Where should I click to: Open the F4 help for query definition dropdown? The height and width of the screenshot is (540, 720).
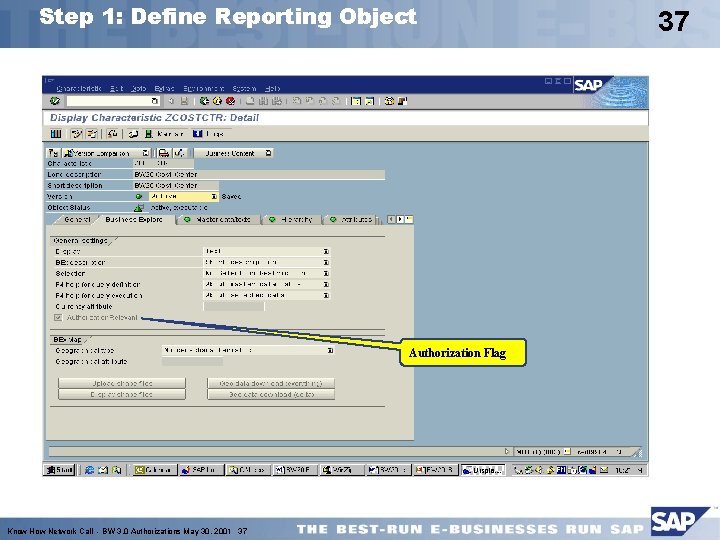[326, 284]
